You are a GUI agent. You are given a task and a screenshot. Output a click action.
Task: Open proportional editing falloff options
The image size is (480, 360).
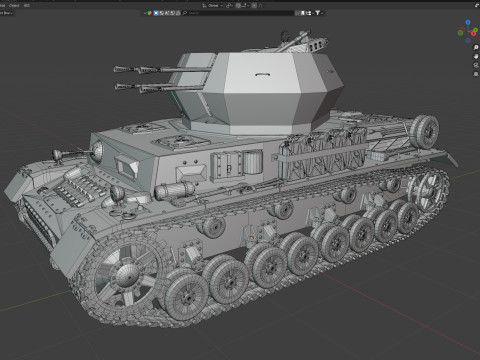point(261,6)
